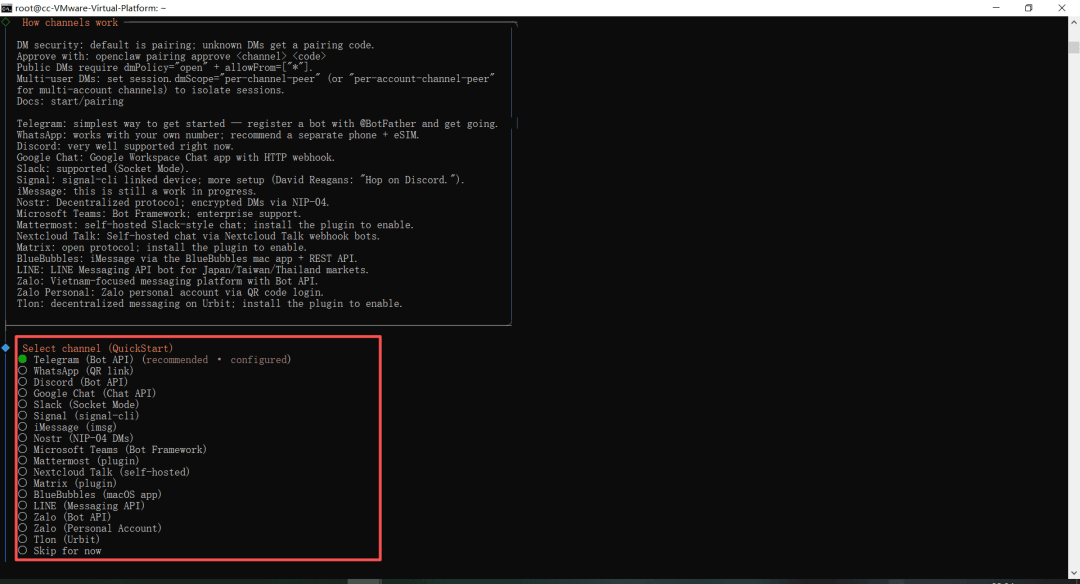
Task: Click the scrollbar down arrow
Action: coord(1074,573)
